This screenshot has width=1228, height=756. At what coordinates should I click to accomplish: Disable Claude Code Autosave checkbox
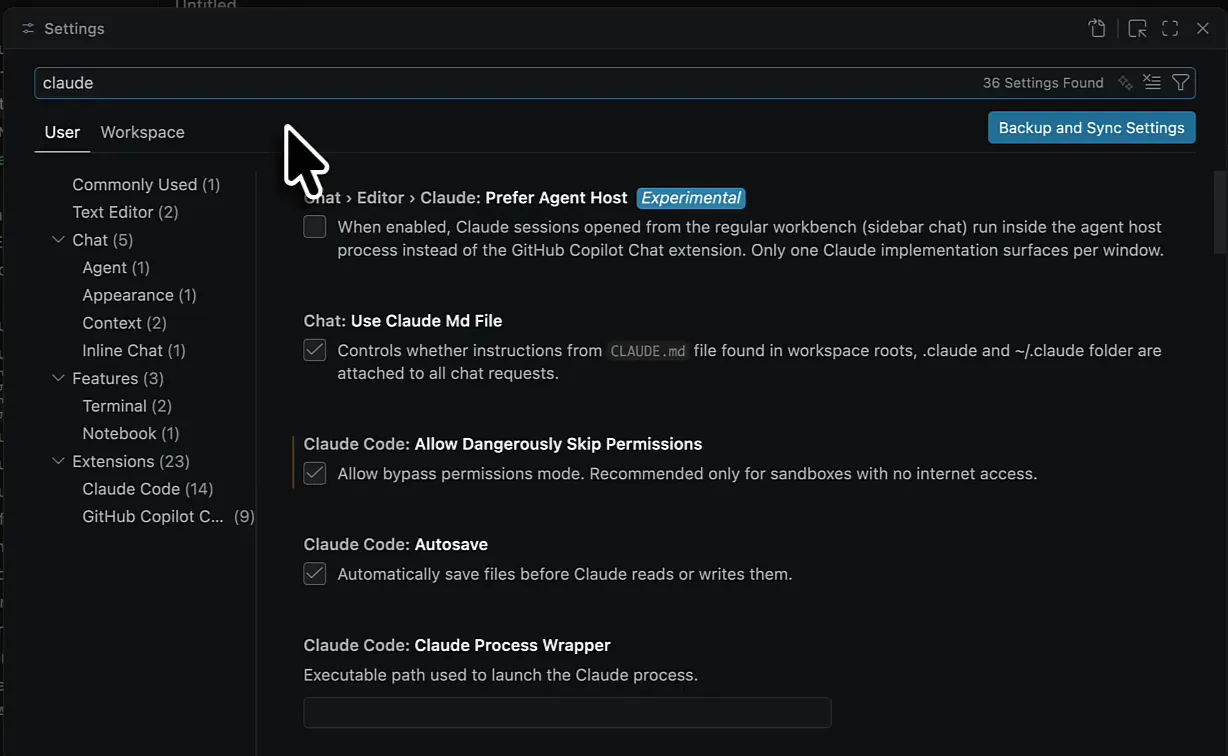click(x=315, y=574)
